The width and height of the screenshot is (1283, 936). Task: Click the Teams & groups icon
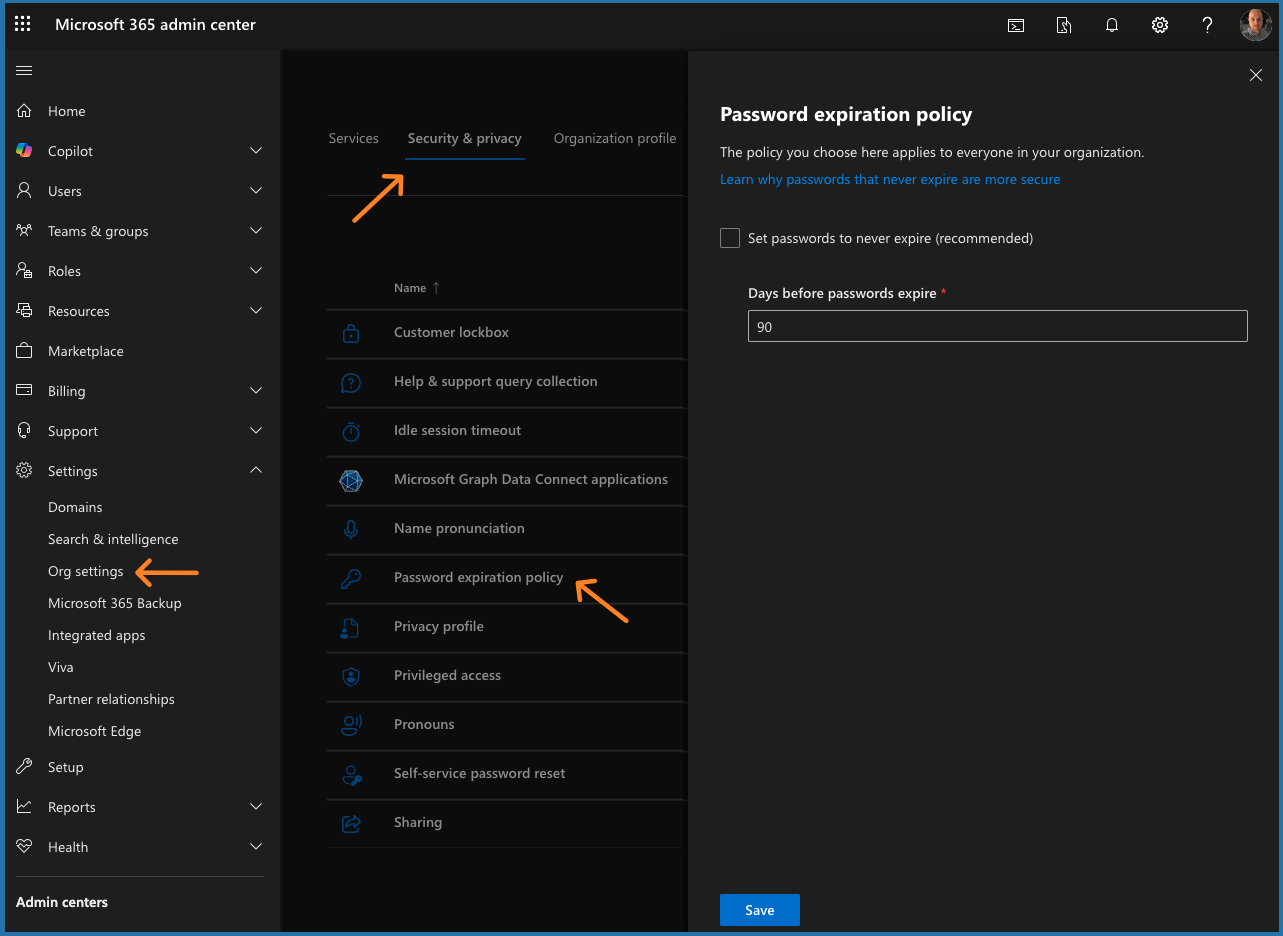point(25,231)
